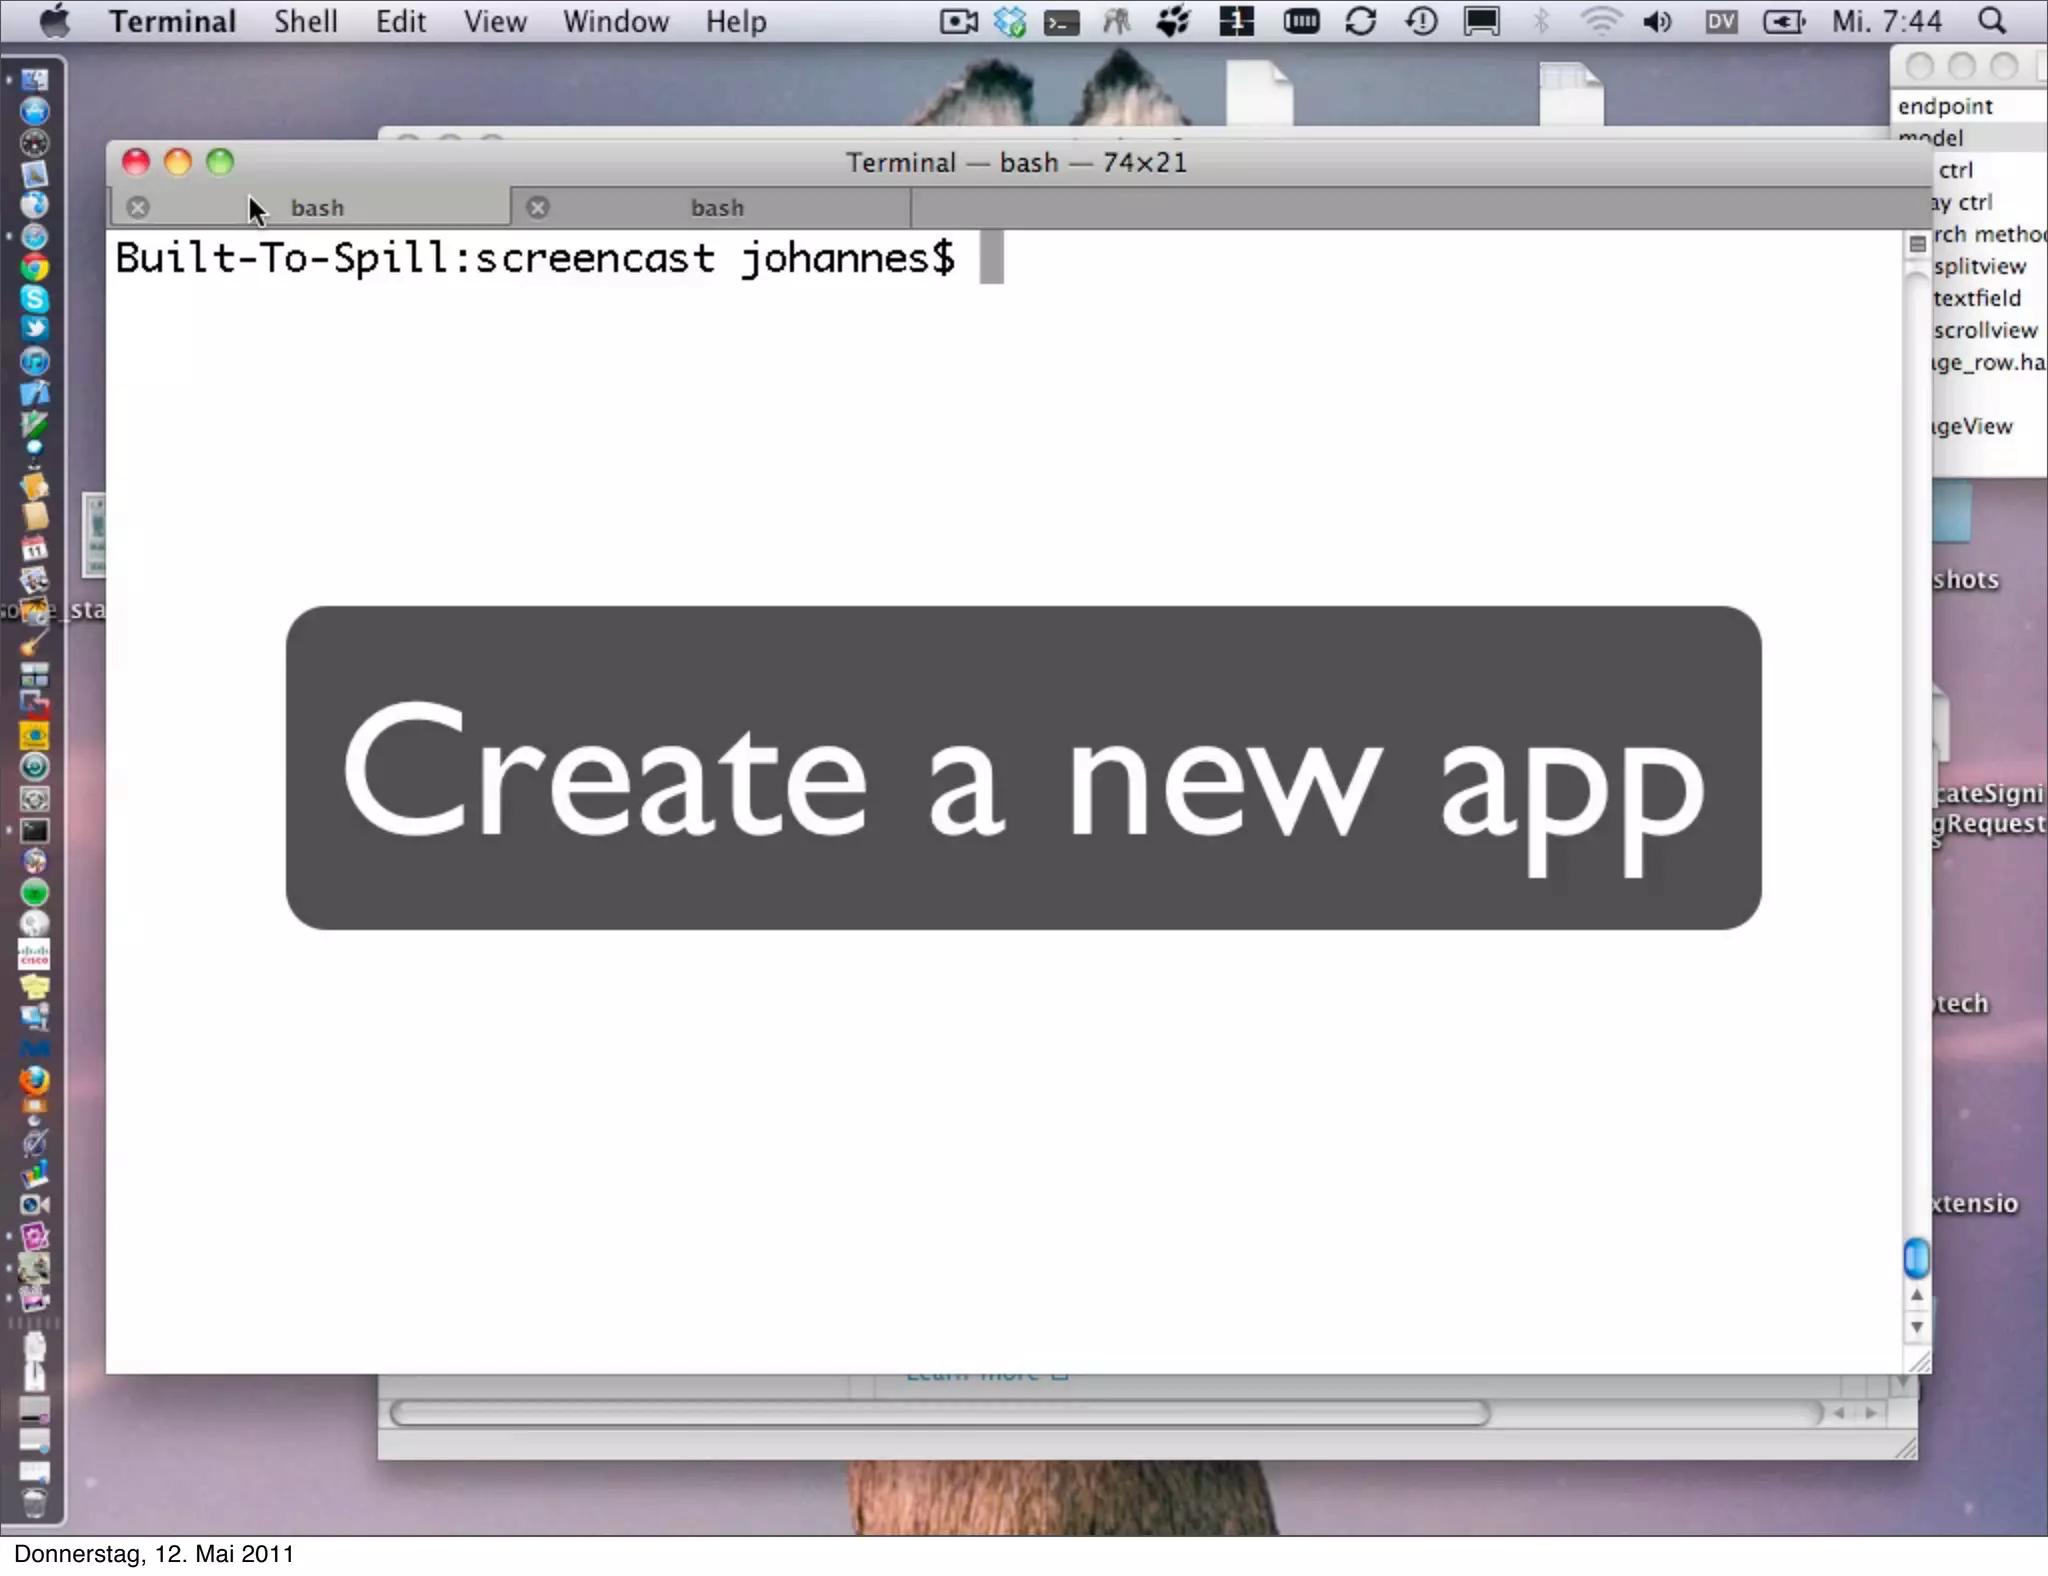Screen dimensions: 2048x1576
Task: Click the Time Machine menu bar icon
Action: click(1421, 21)
